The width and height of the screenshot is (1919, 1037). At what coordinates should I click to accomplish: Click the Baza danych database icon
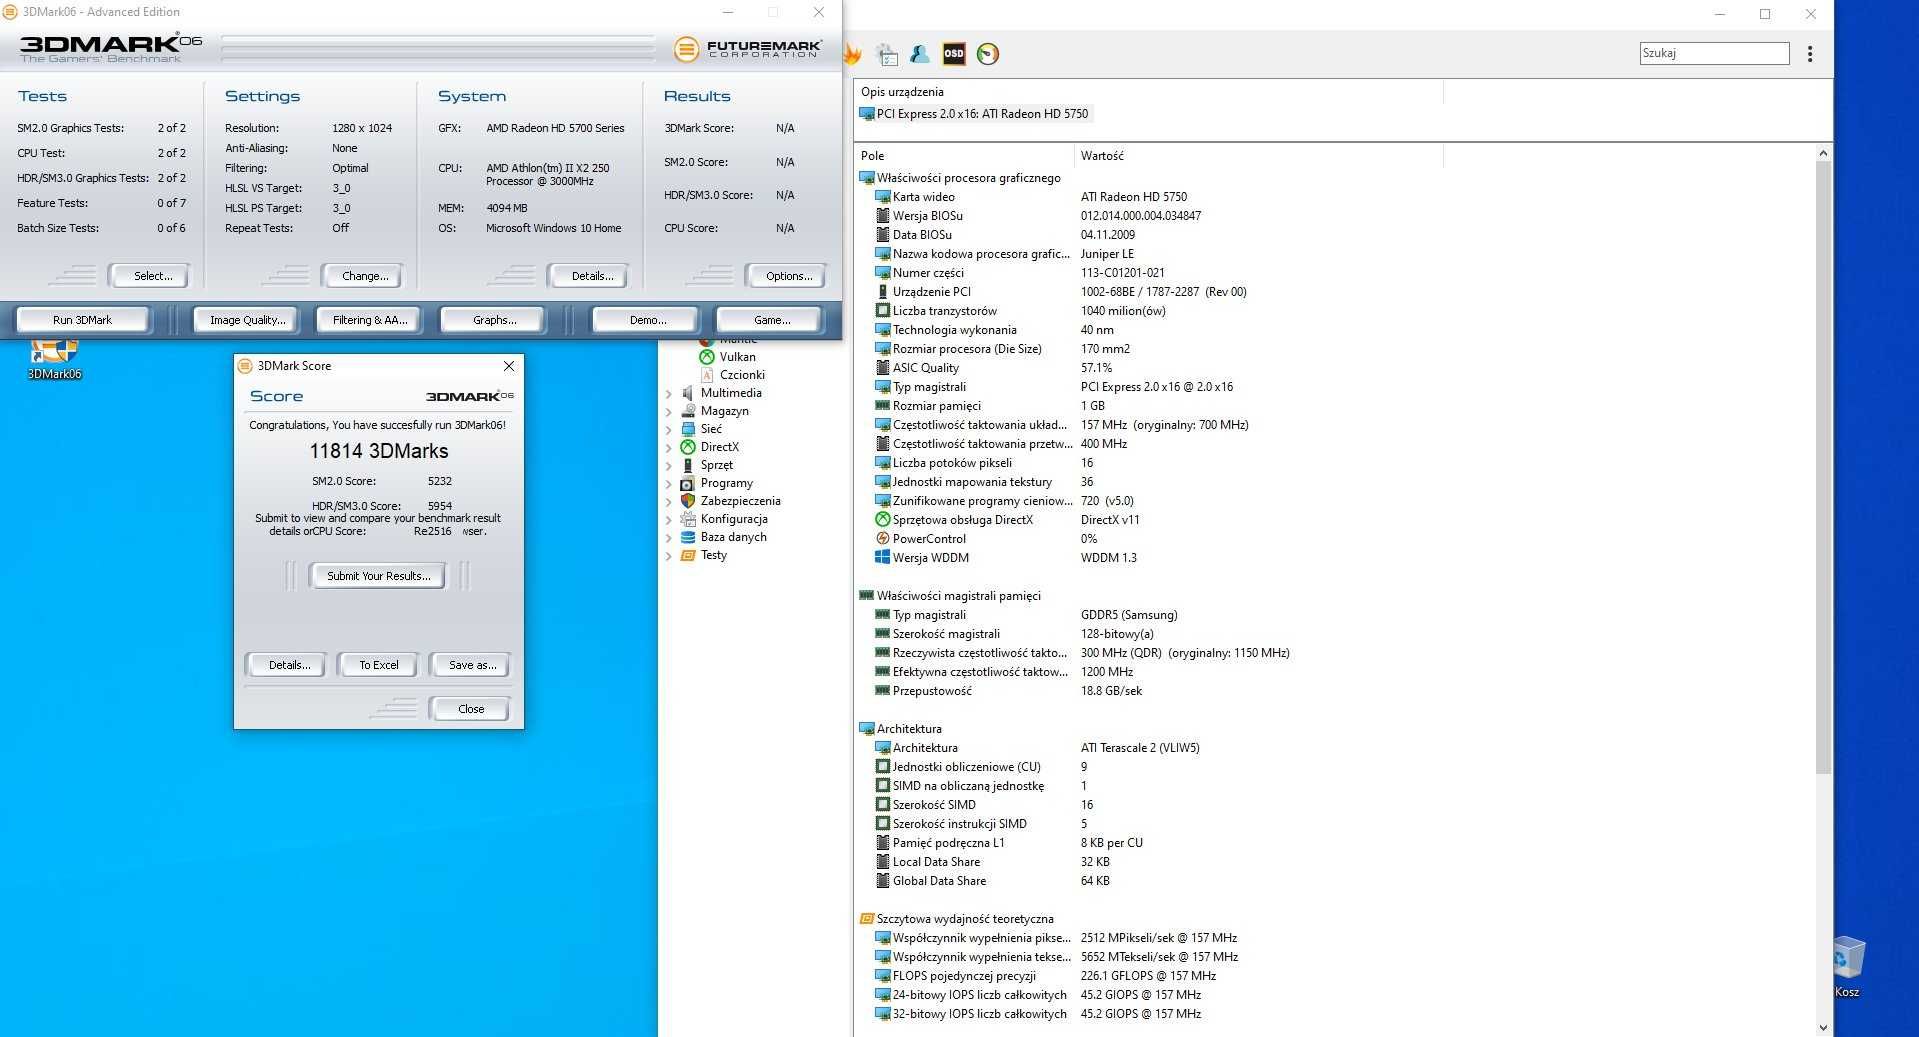point(688,537)
